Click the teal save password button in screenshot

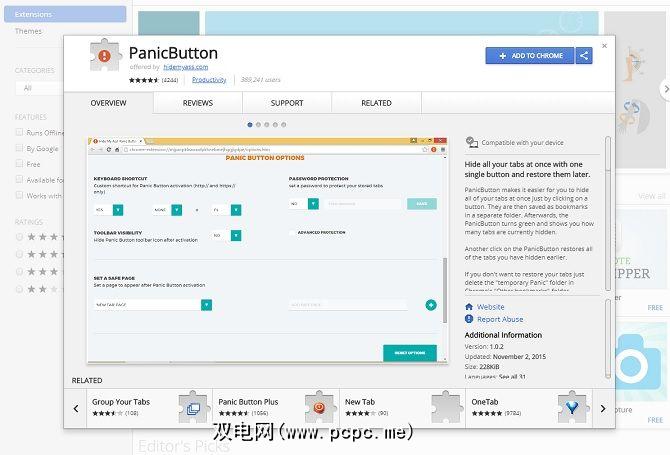[x=422, y=204]
